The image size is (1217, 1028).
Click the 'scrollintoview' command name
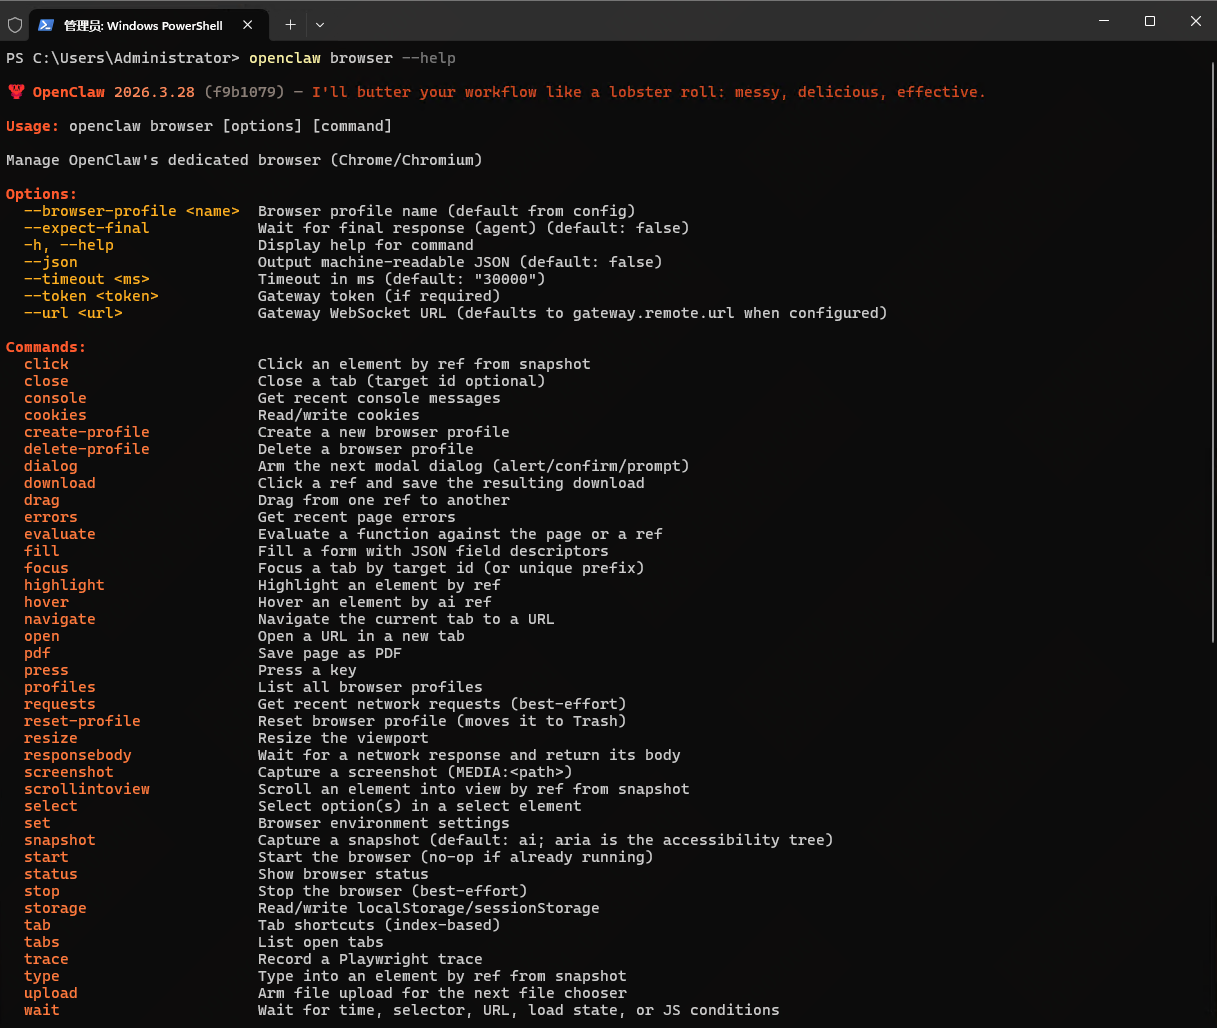click(87, 789)
